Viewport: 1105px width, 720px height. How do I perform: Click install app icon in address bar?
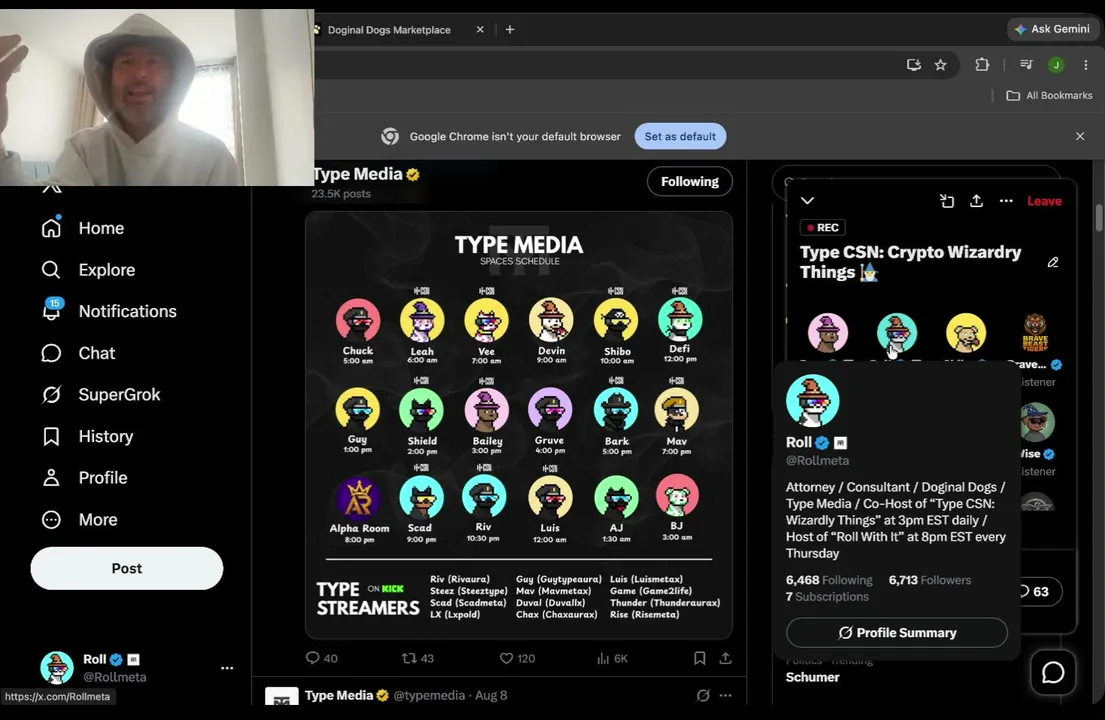tap(914, 65)
